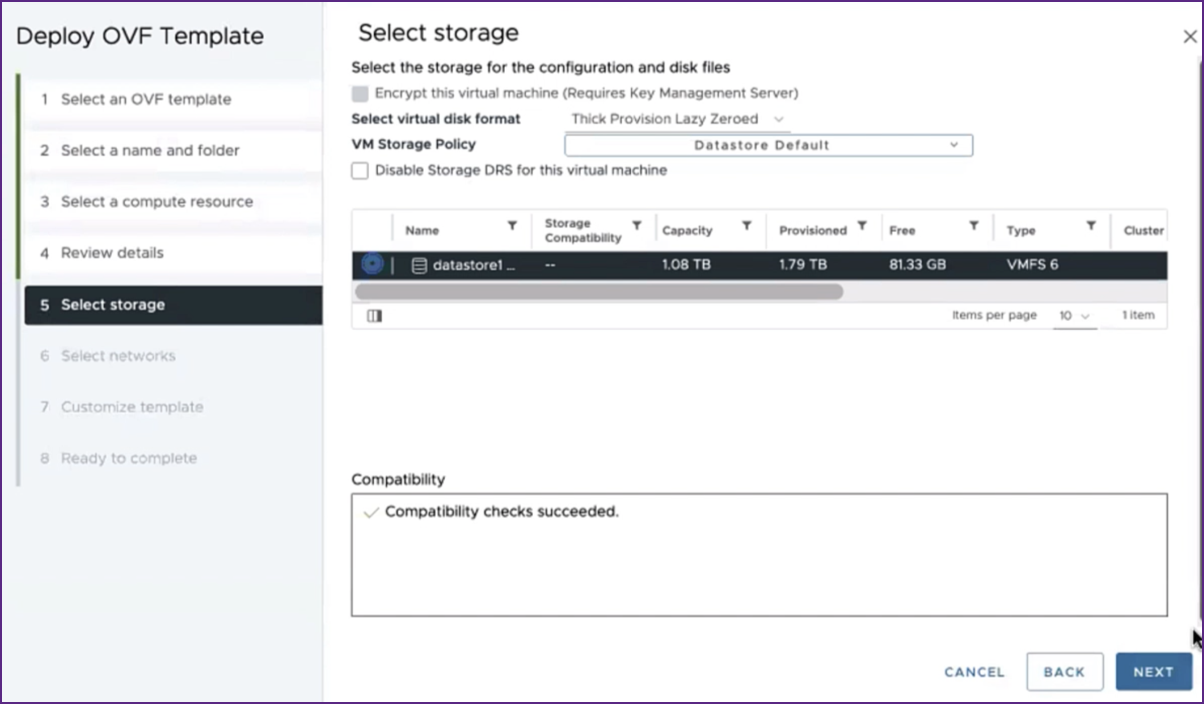Close the Deploy OVF Template dialog
Screen dimensions: 1204x704
click(x=1189, y=37)
